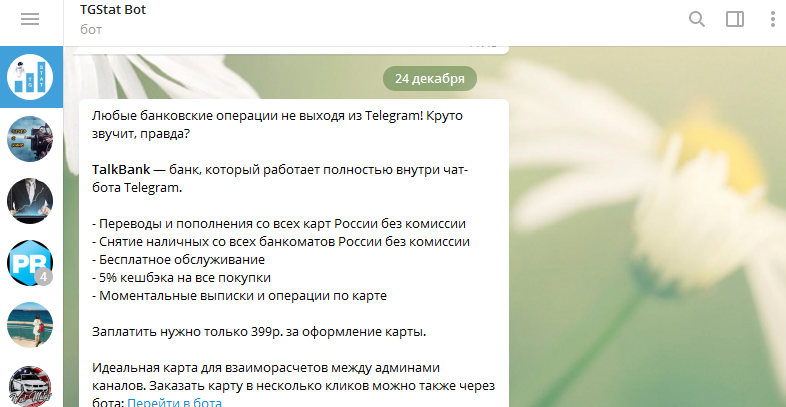Open the chat with businessman avatar
This screenshot has height=407, width=786.
[30, 201]
